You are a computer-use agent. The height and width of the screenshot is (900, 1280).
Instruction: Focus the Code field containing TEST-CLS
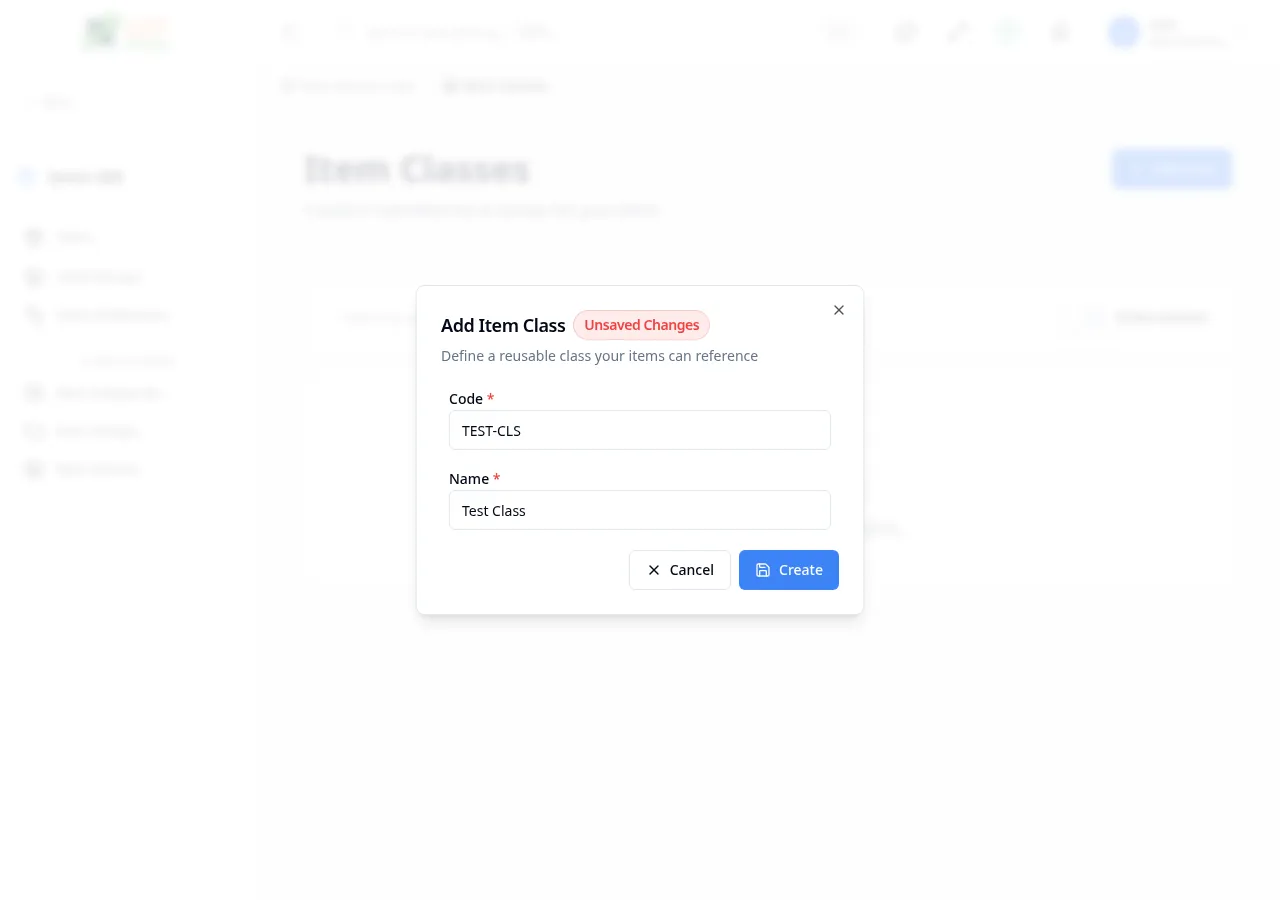pyautogui.click(x=640, y=430)
